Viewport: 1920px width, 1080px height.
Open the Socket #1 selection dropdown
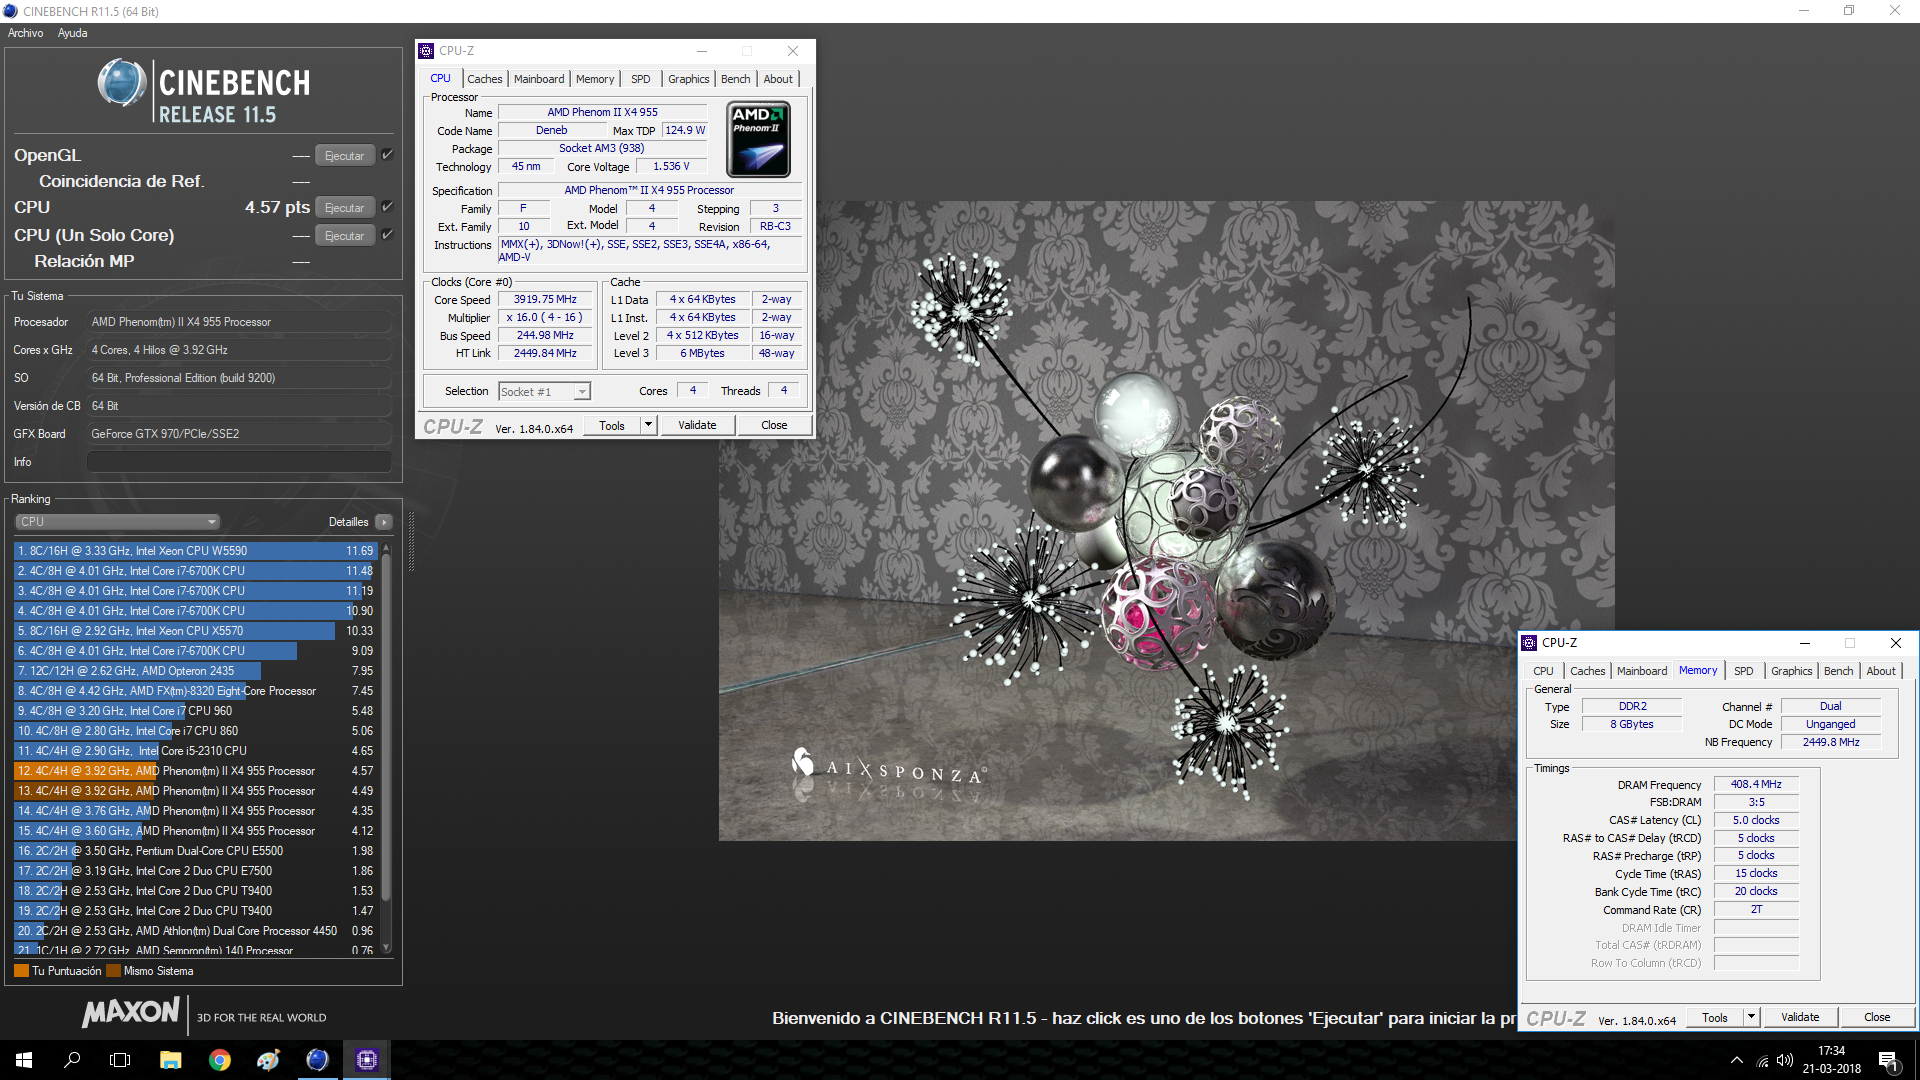pos(545,392)
